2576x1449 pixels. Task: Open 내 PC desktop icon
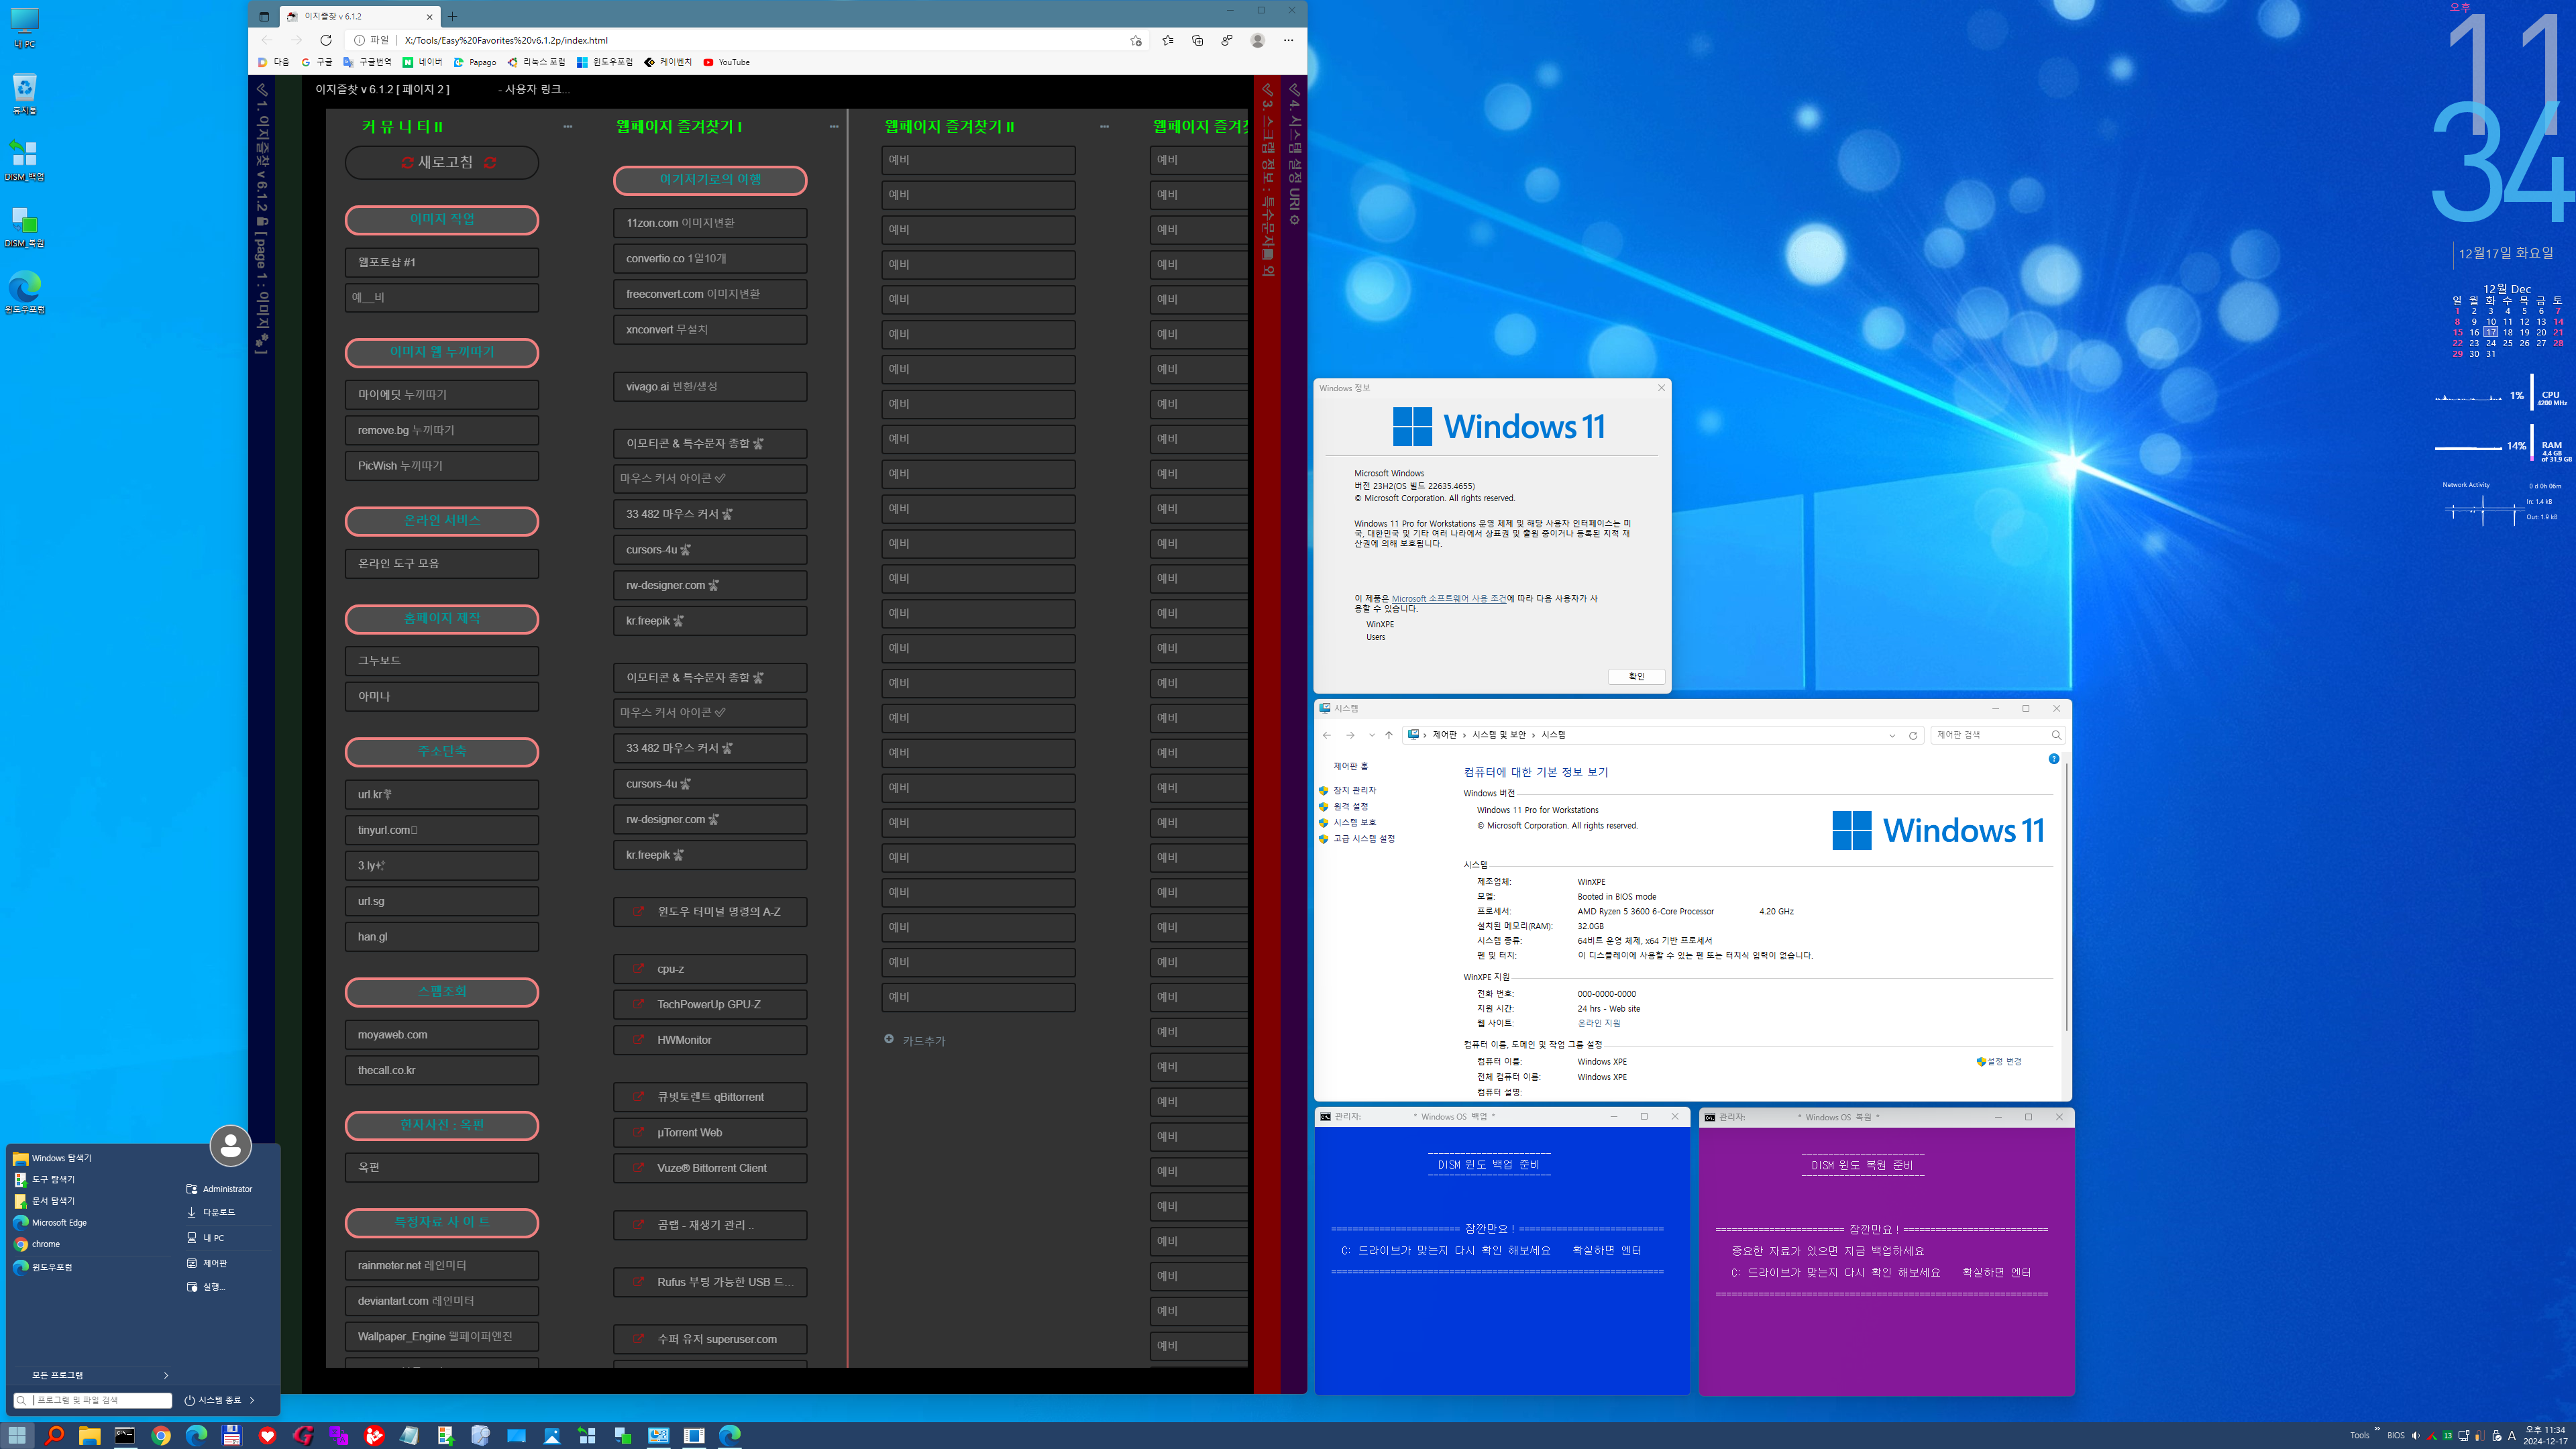[x=24, y=28]
